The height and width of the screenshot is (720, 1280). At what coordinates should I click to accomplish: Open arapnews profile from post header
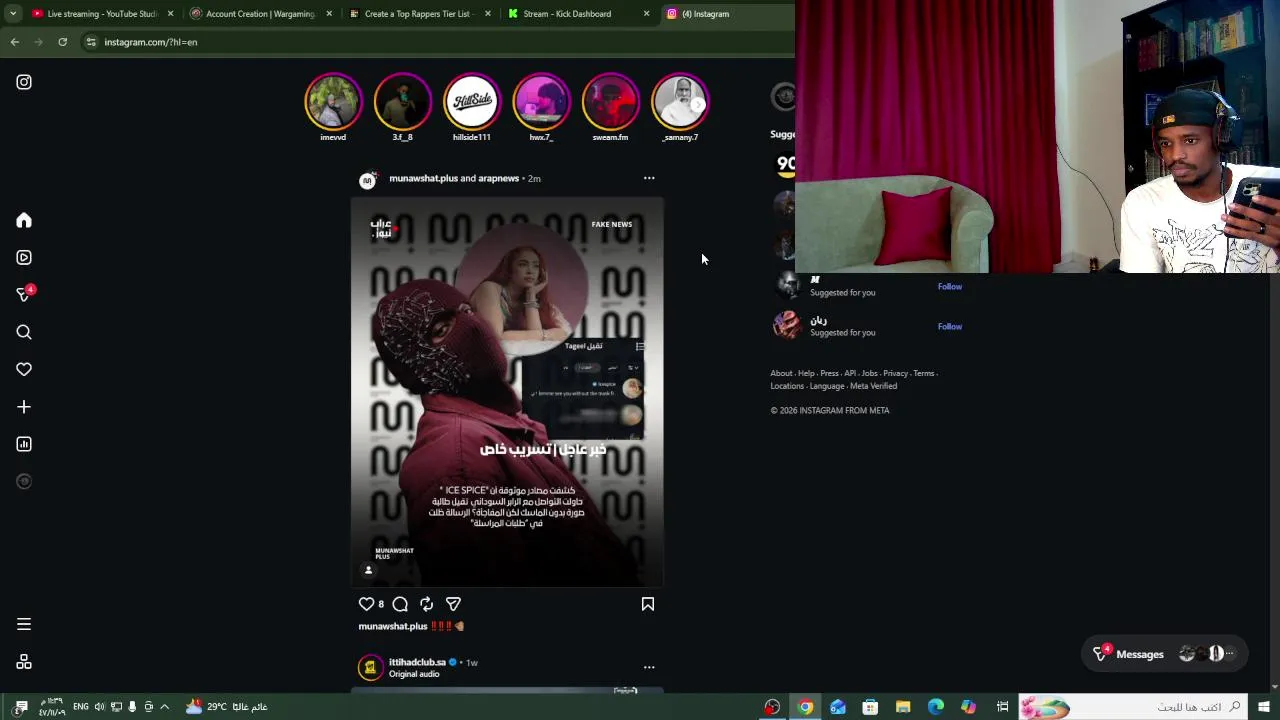pos(498,178)
